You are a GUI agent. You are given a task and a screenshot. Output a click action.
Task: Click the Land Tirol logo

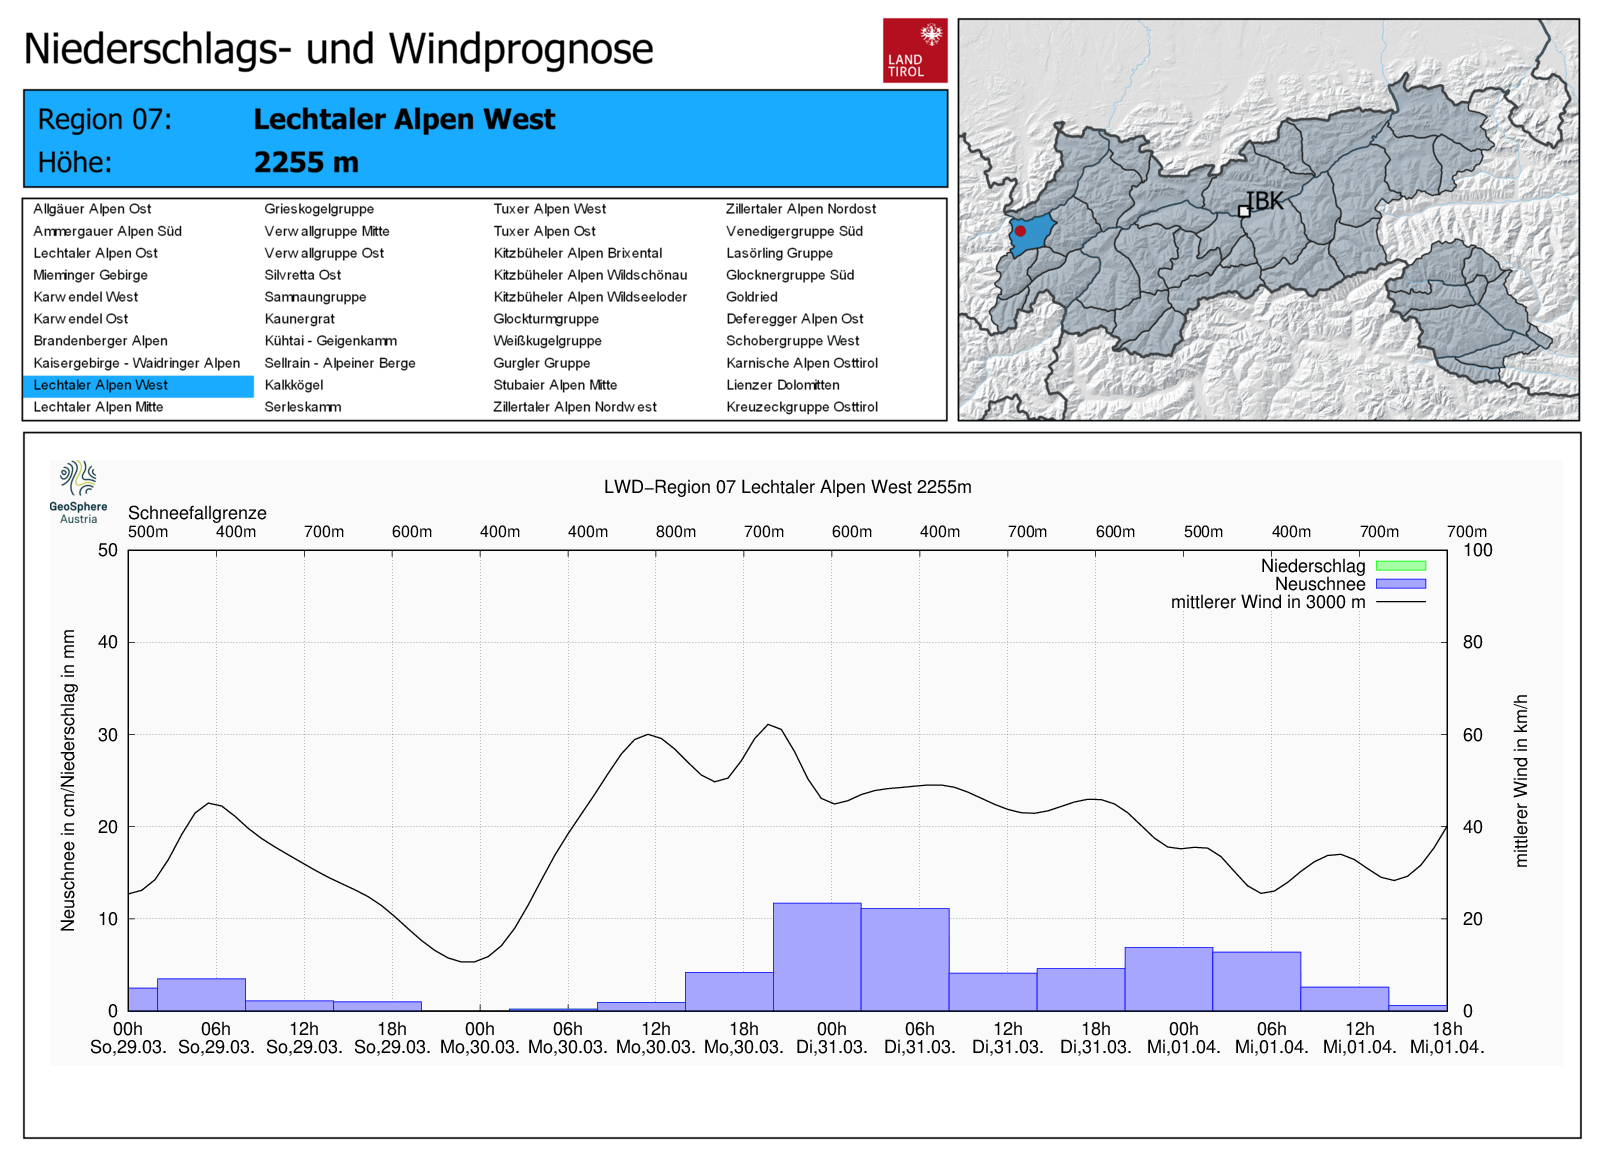914,50
